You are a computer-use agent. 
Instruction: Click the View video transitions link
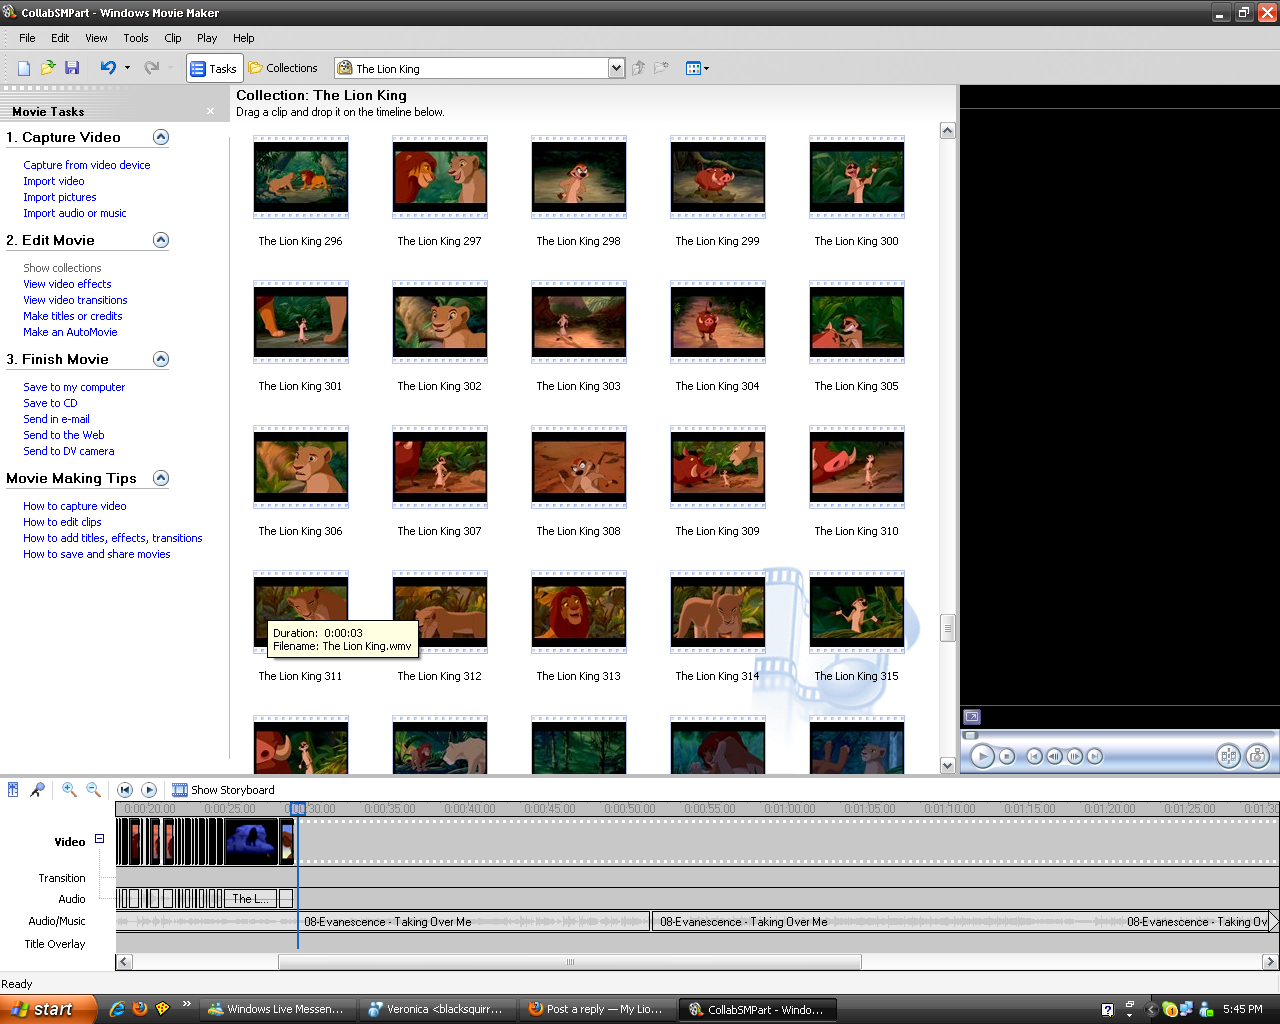(x=75, y=300)
